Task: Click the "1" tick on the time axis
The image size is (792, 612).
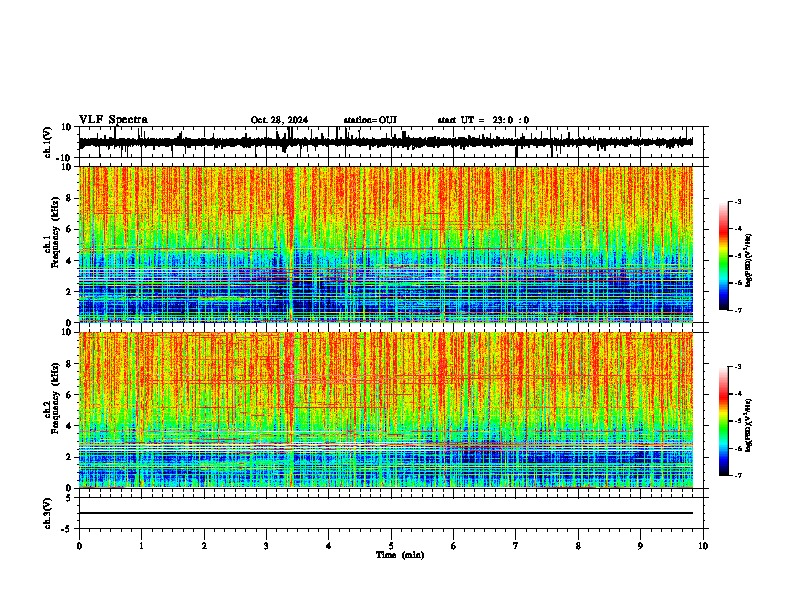Action: 142,546
